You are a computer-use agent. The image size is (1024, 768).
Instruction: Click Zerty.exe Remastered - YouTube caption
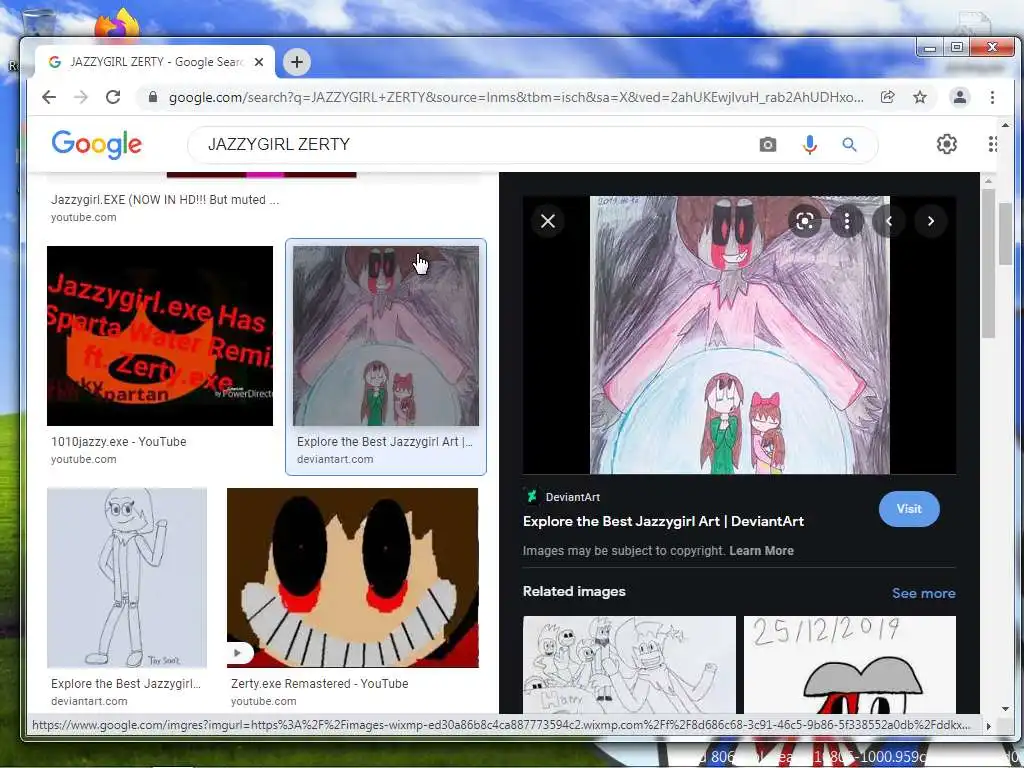click(x=319, y=683)
